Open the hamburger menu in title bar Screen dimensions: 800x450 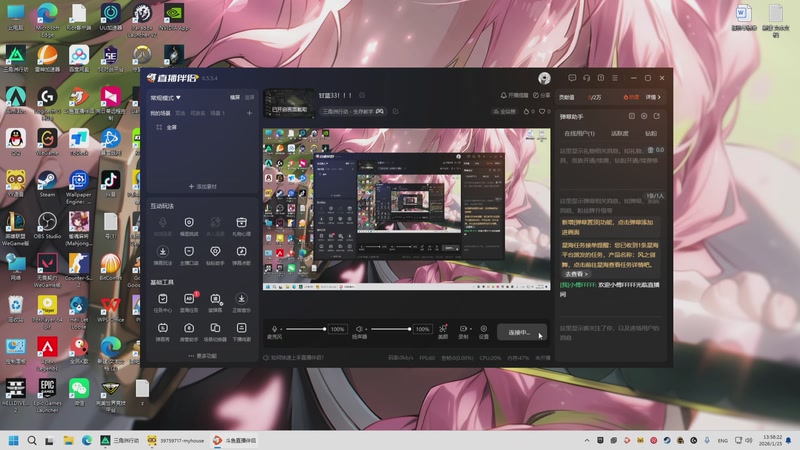tap(615, 78)
